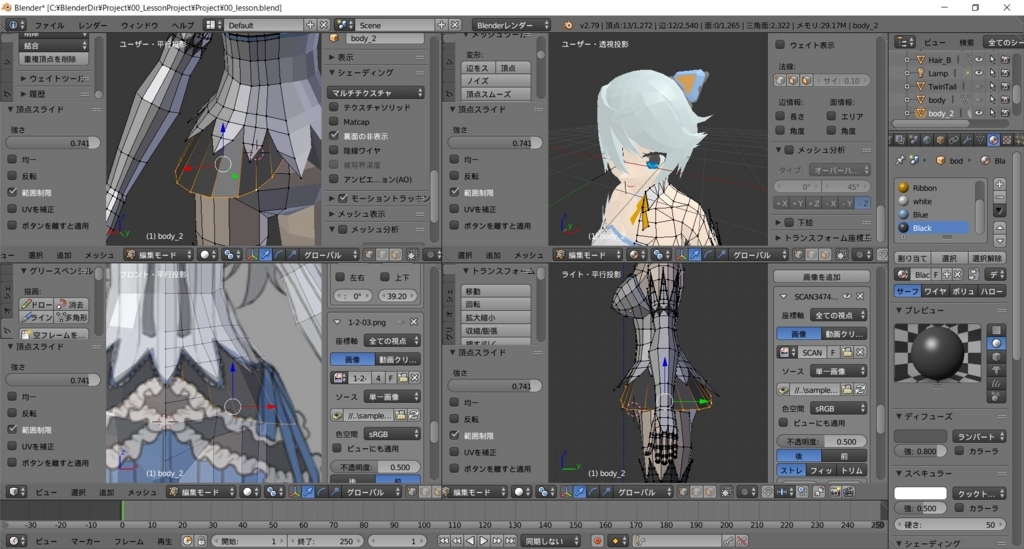
Task: Open timeline フレーム menu
Action: (x=129, y=541)
